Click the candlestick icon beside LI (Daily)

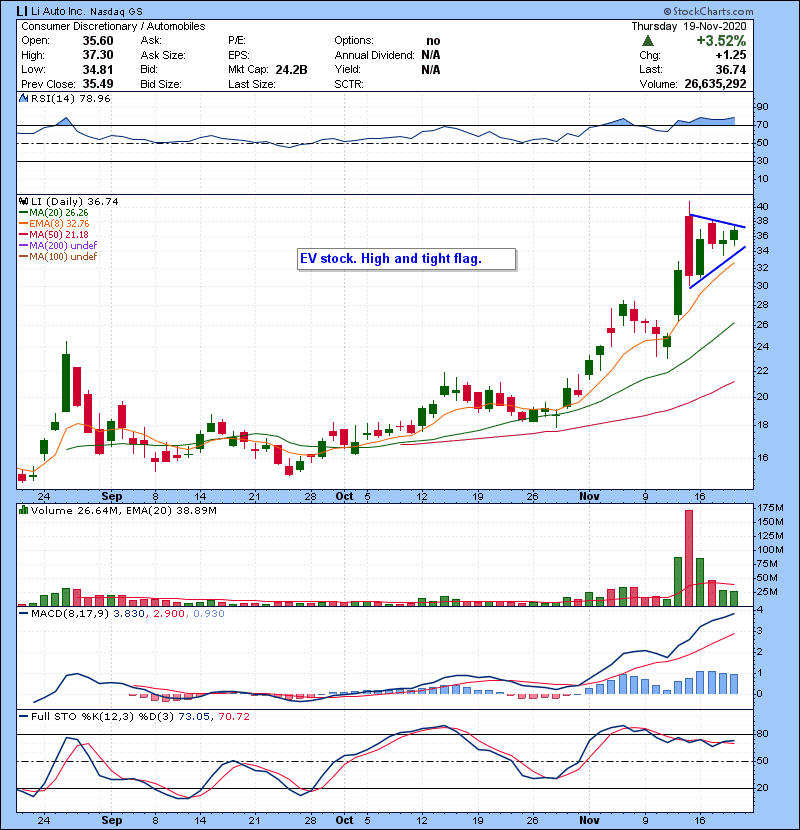(x=23, y=202)
